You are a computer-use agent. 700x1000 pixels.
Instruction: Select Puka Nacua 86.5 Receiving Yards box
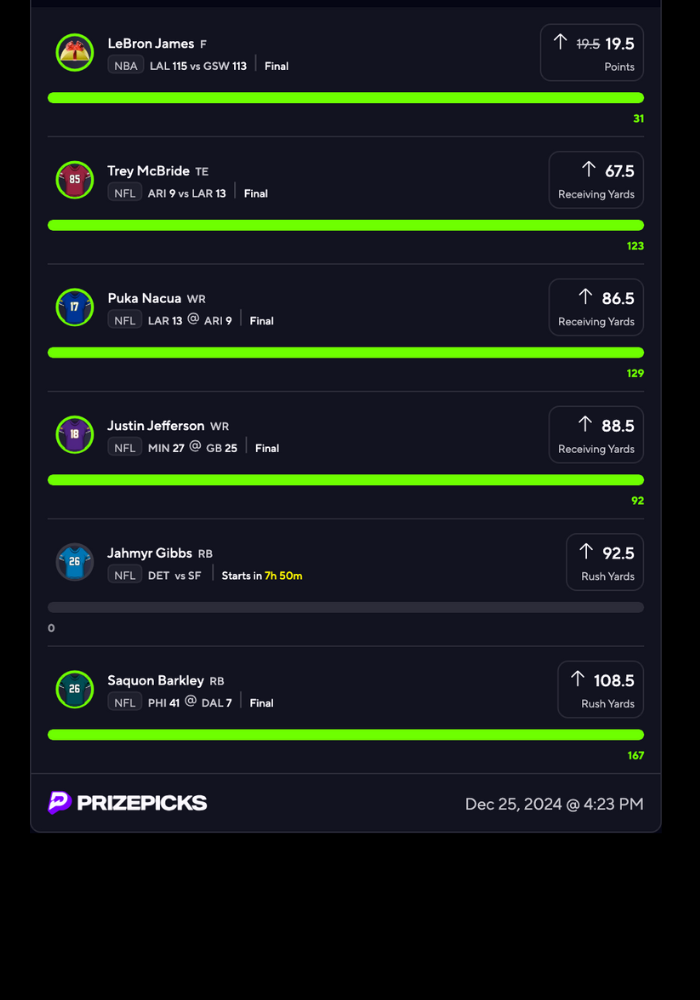(x=595, y=307)
